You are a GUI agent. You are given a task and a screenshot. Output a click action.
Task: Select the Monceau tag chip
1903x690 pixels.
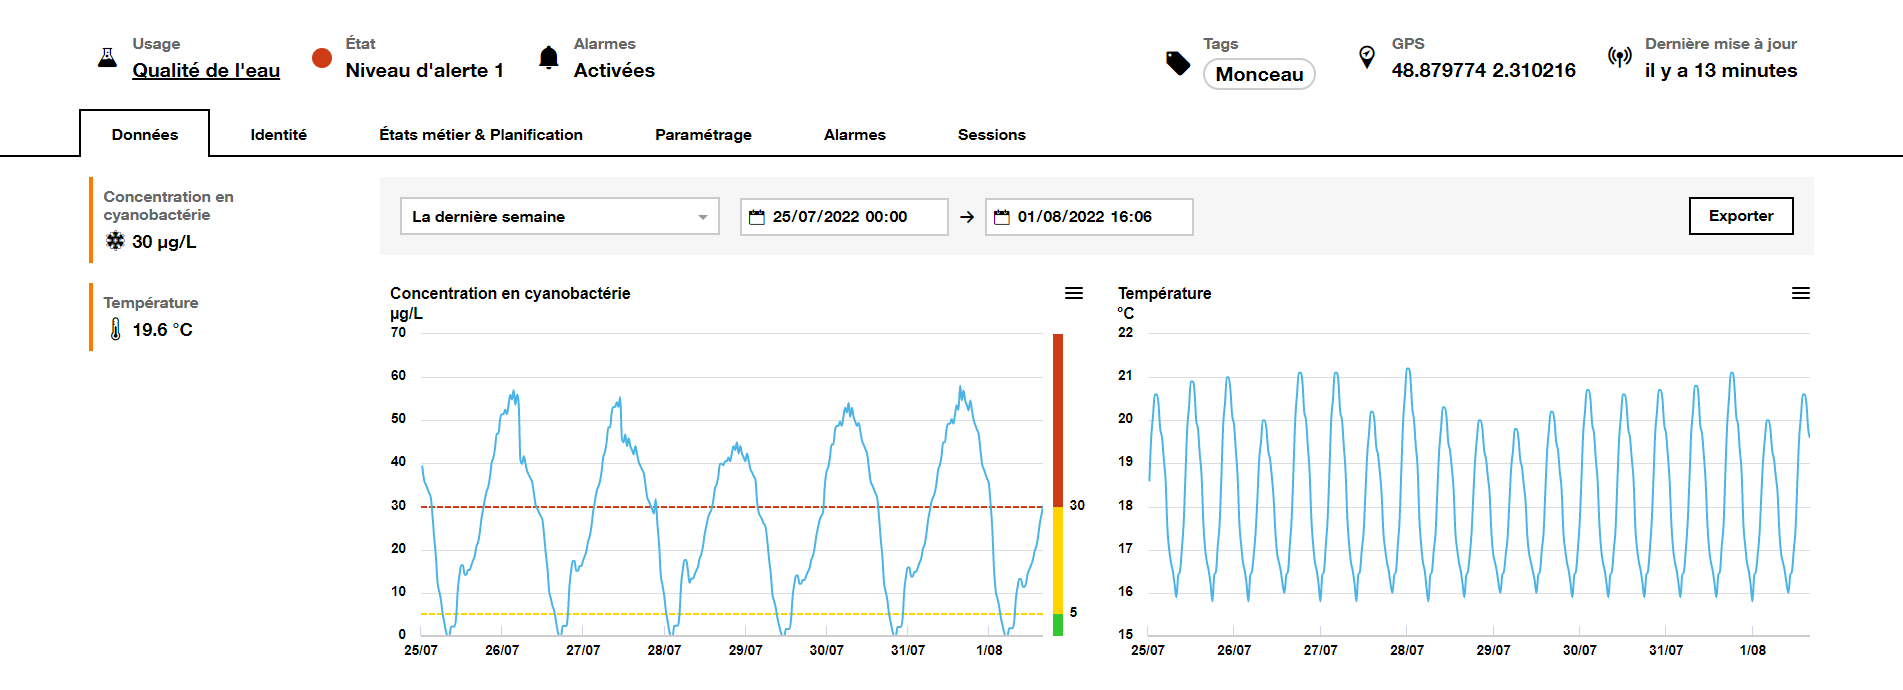pyautogui.click(x=1259, y=75)
